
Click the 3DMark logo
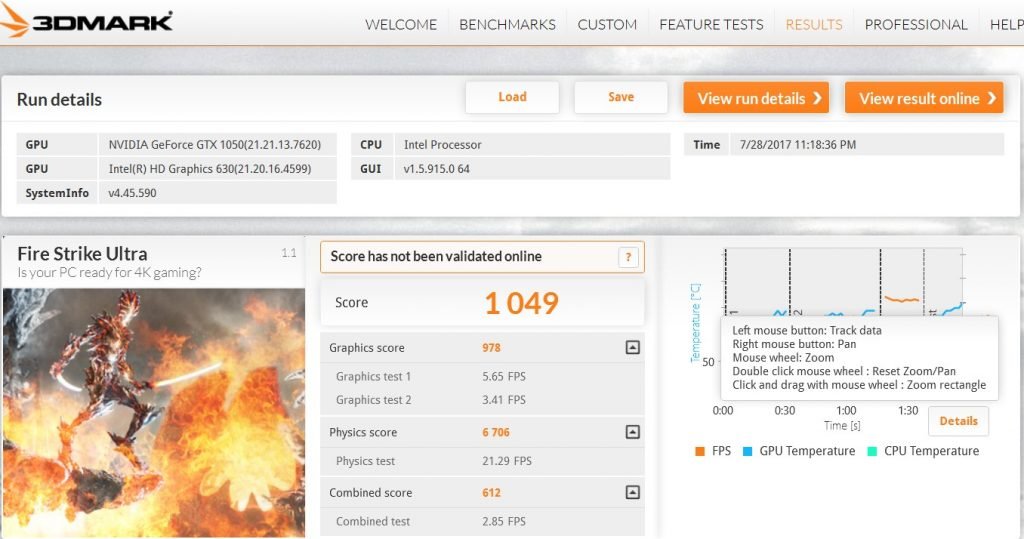tap(86, 21)
